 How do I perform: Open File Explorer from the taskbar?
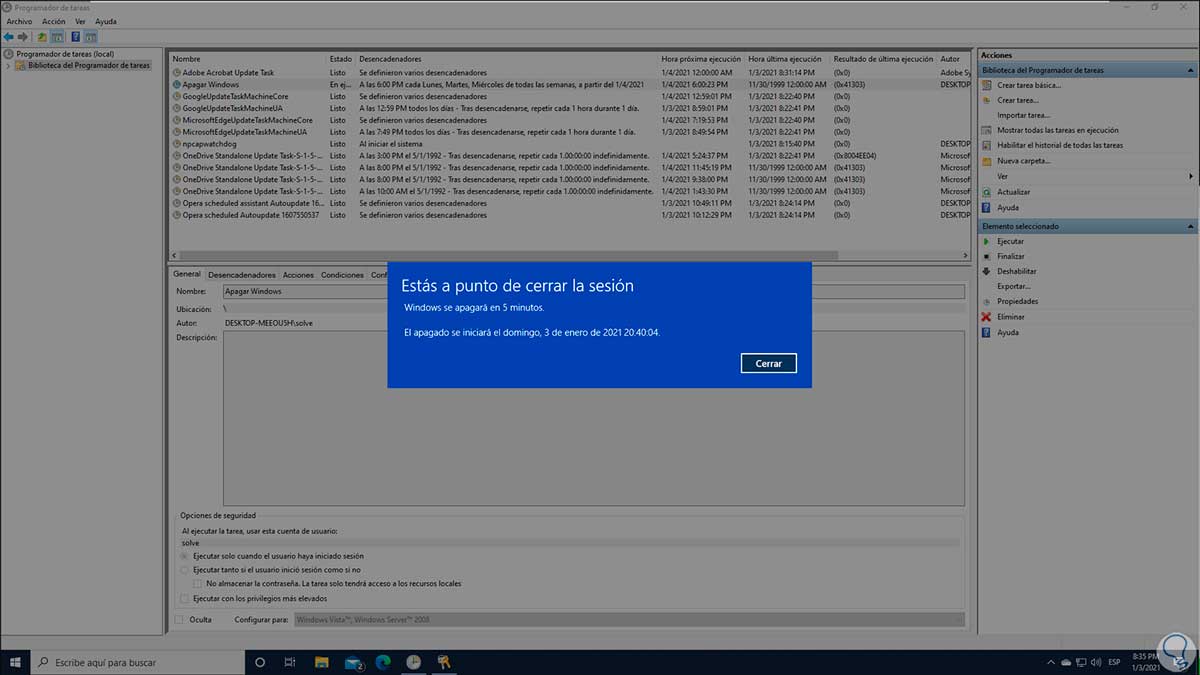321,661
